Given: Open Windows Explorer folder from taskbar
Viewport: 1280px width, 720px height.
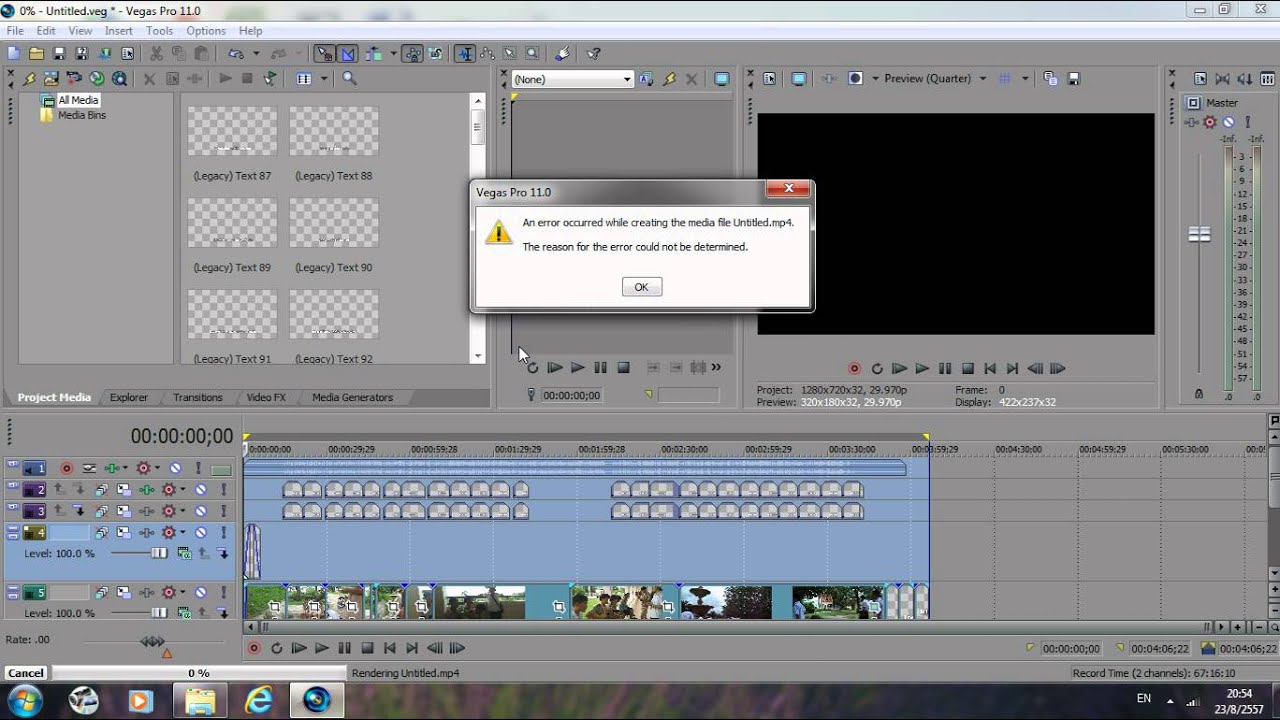Looking at the screenshot, I should 201,699.
